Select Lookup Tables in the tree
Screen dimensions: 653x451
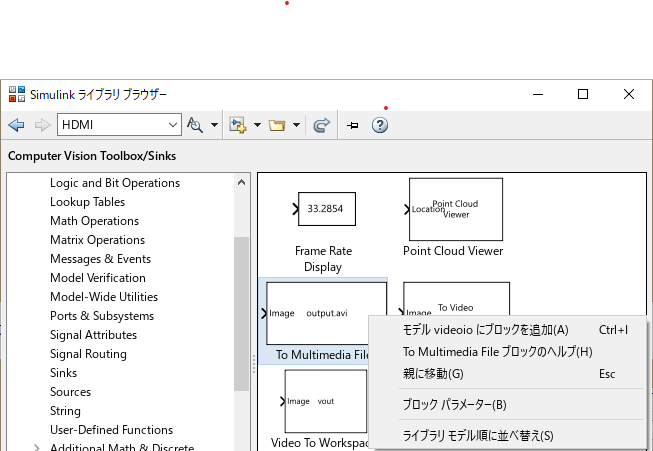pyautogui.click(x=87, y=202)
